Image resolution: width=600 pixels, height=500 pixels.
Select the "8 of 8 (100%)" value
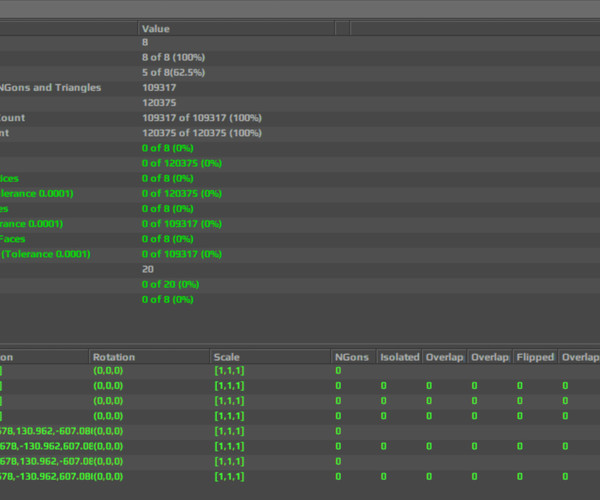[x=173, y=57]
